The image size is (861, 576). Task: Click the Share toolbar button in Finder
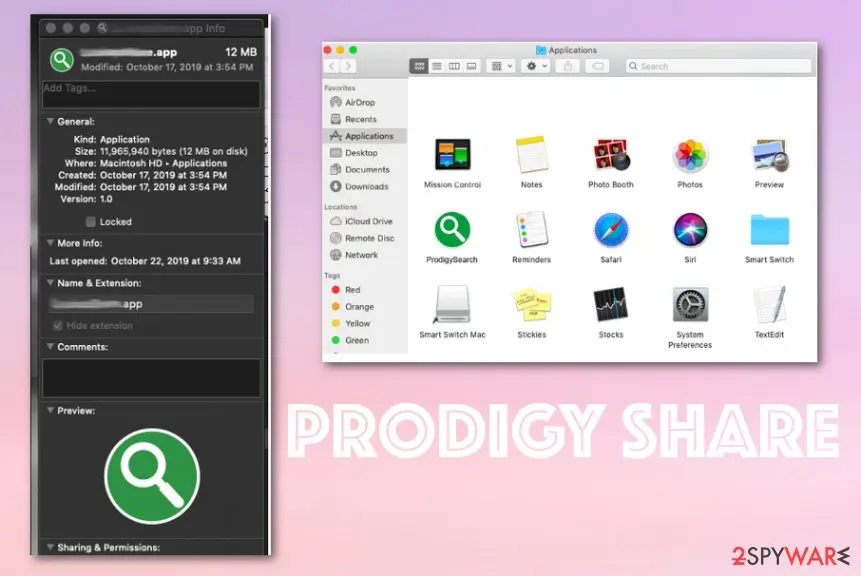point(568,66)
